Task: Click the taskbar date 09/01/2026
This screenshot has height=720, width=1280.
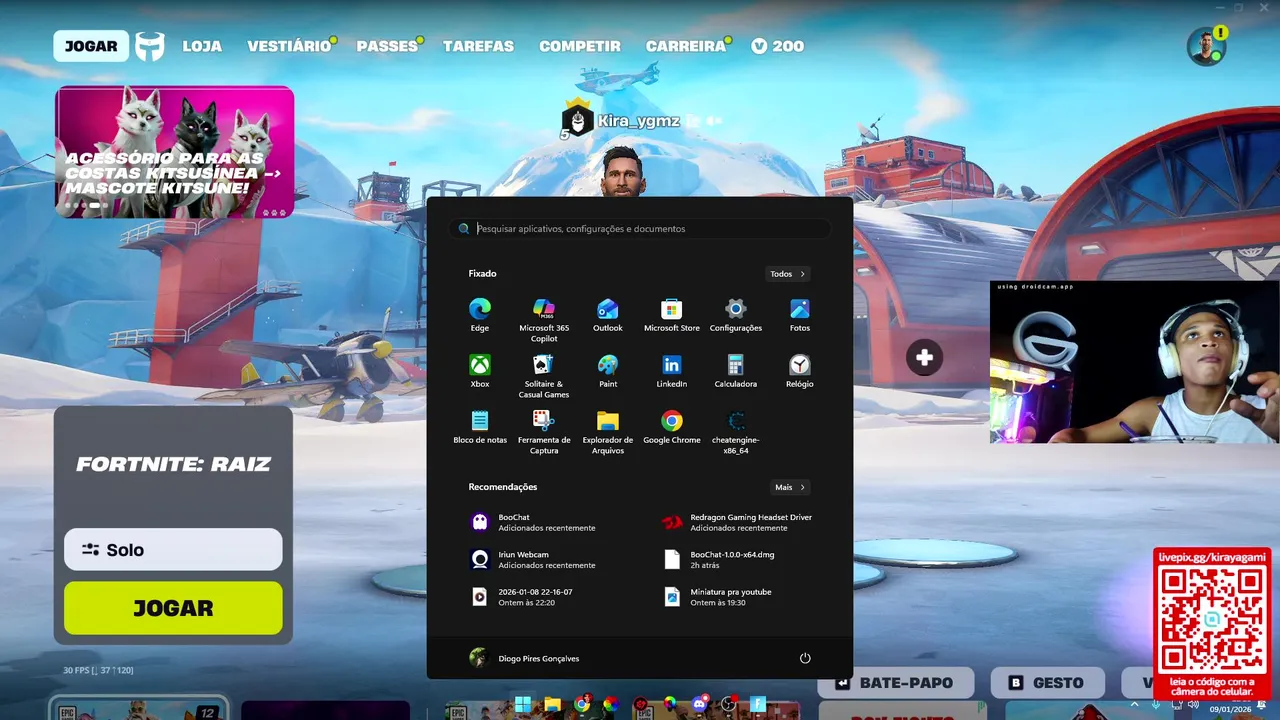Action: tap(1230, 709)
